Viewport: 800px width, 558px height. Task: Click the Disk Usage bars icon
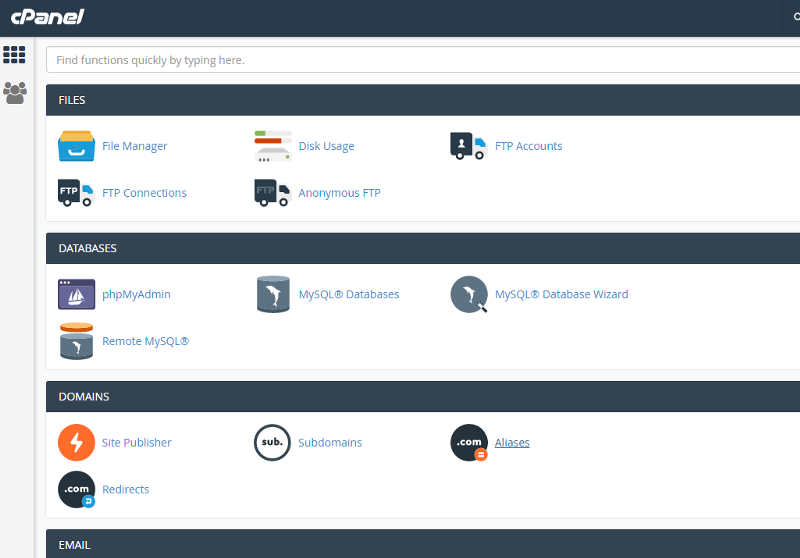[273, 146]
